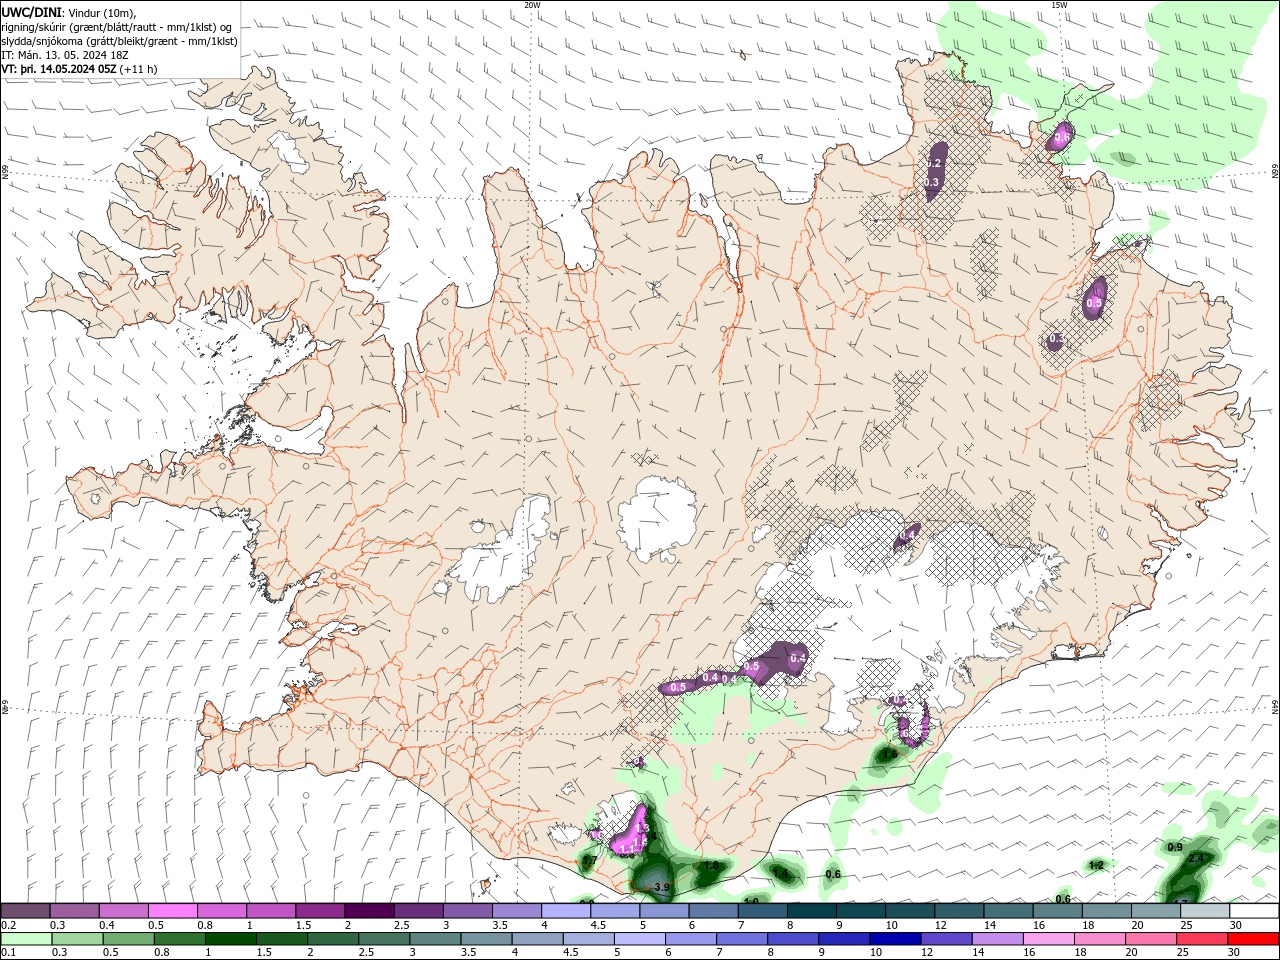Viewport: 1280px width, 960px height.
Task: Click the 1.8 rainfall value on the map
Action: (x=712, y=866)
